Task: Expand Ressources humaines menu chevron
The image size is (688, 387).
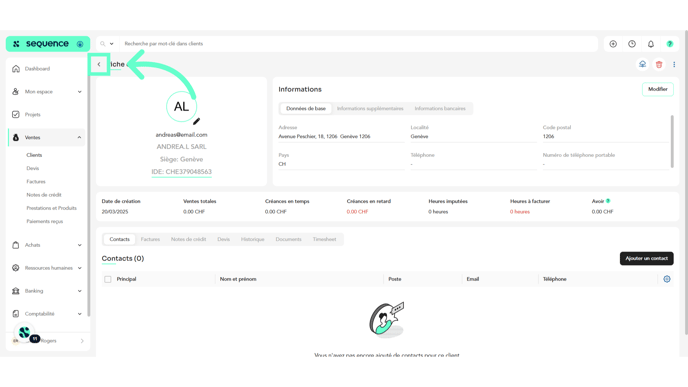Action: tap(79, 268)
